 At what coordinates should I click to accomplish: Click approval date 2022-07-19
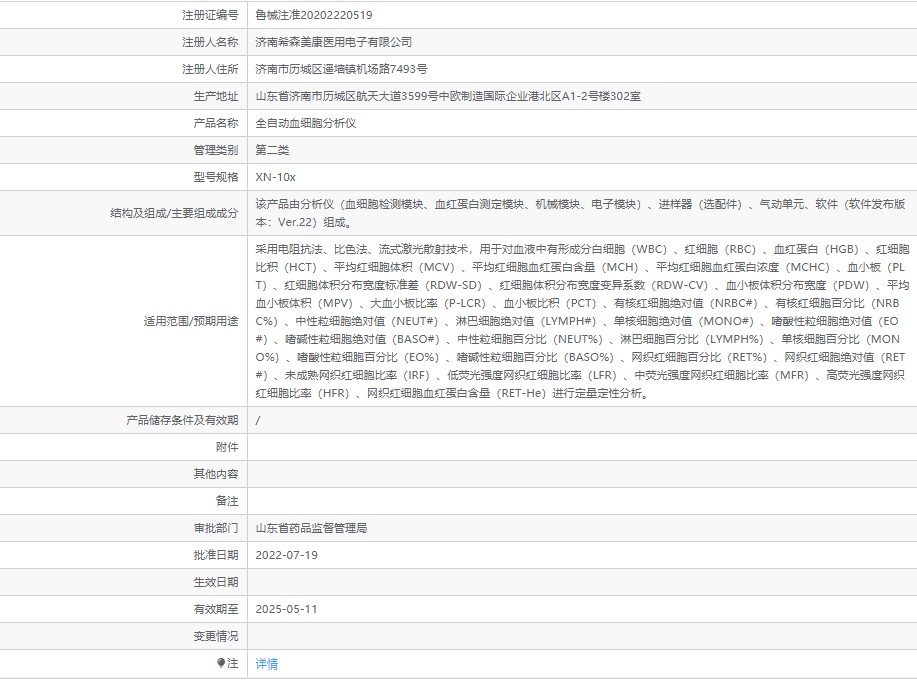[286, 555]
